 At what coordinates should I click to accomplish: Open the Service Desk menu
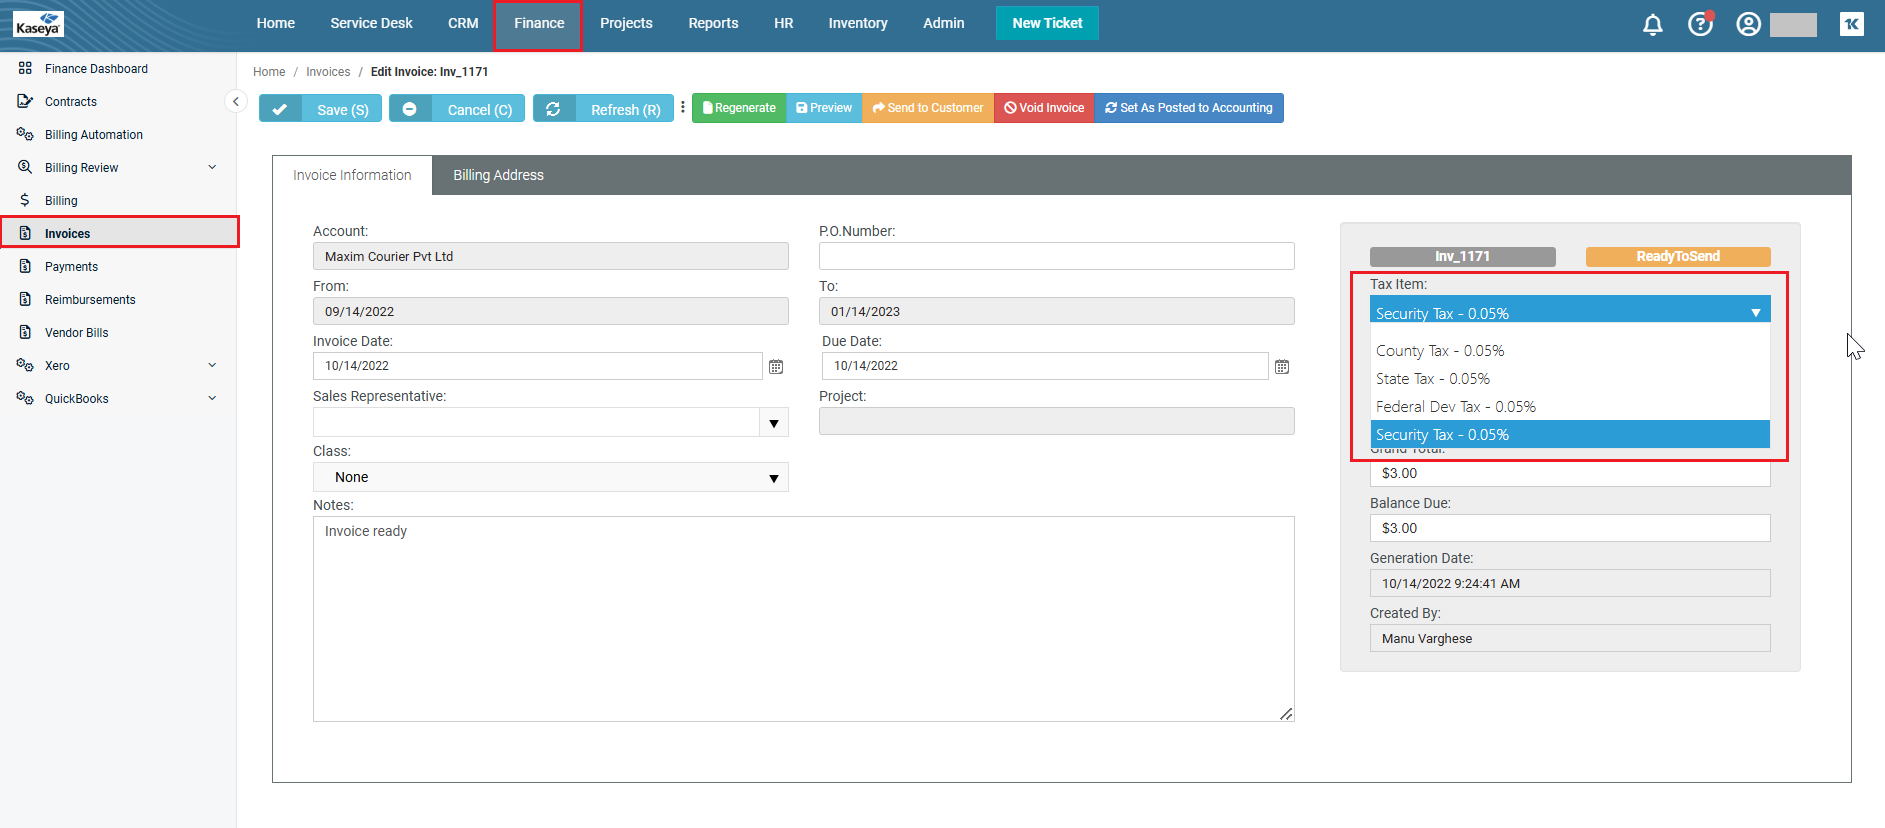click(371, 23)
